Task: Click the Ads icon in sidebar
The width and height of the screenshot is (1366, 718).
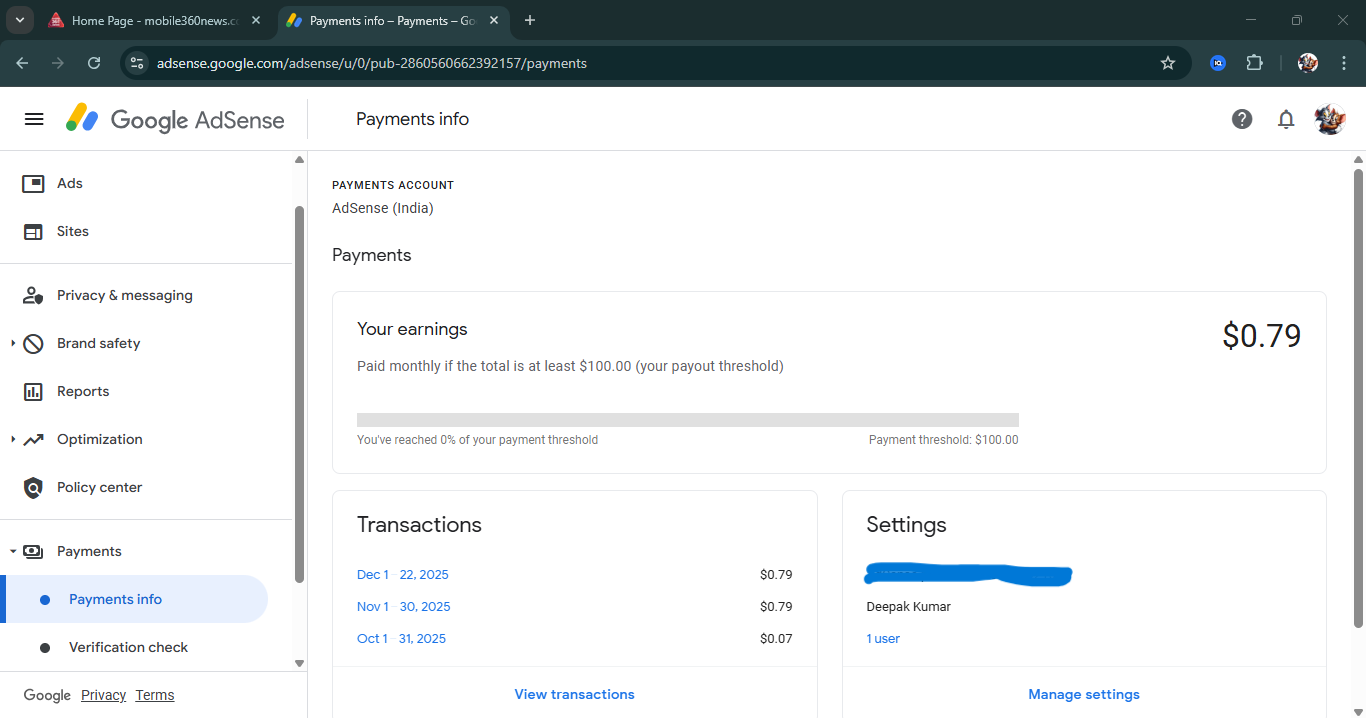Action: (33, 184)
